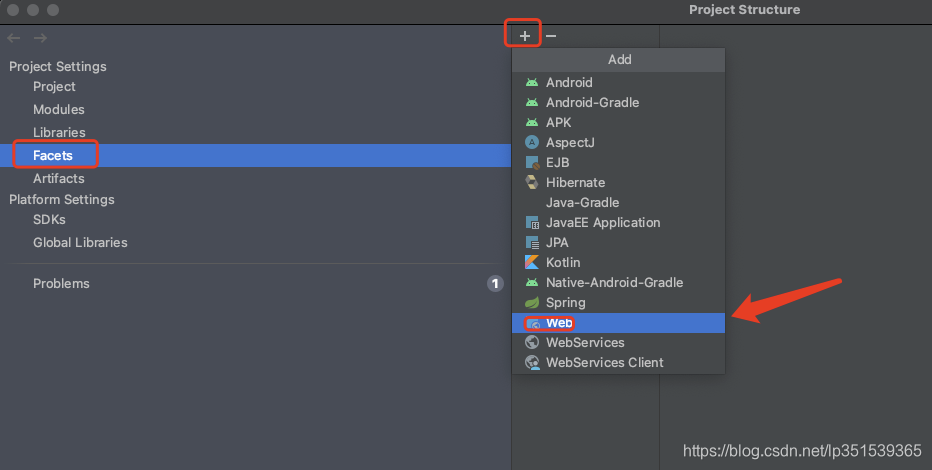This screenshot has height=470, width=932.
Task: Click the WebServices Client globe icon
Action: tap(532, 362)
